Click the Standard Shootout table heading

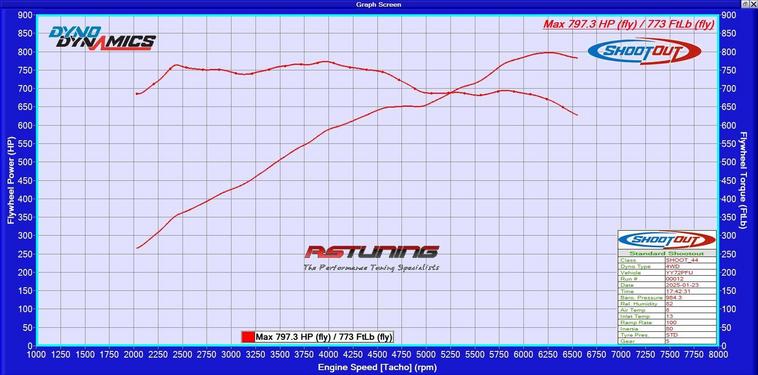(x=667, y=253)
